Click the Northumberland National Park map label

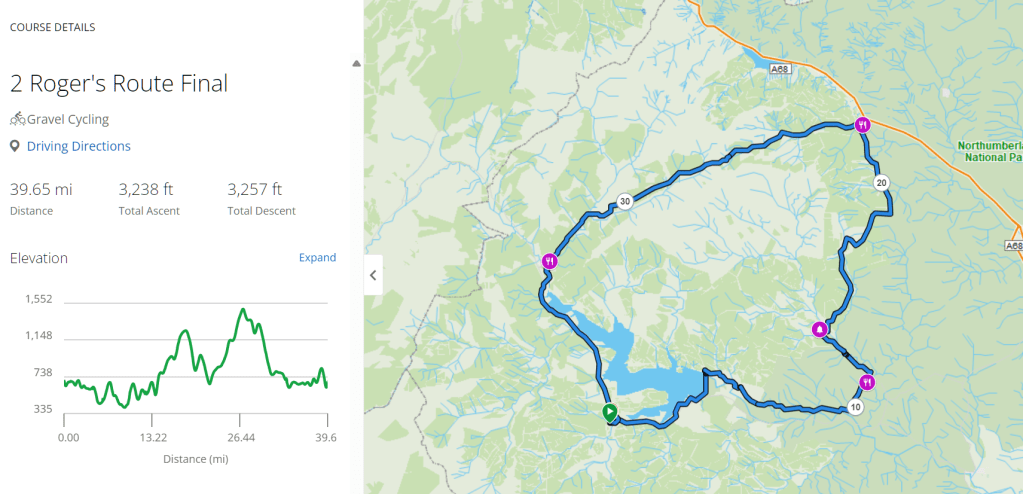pos(989,151)
